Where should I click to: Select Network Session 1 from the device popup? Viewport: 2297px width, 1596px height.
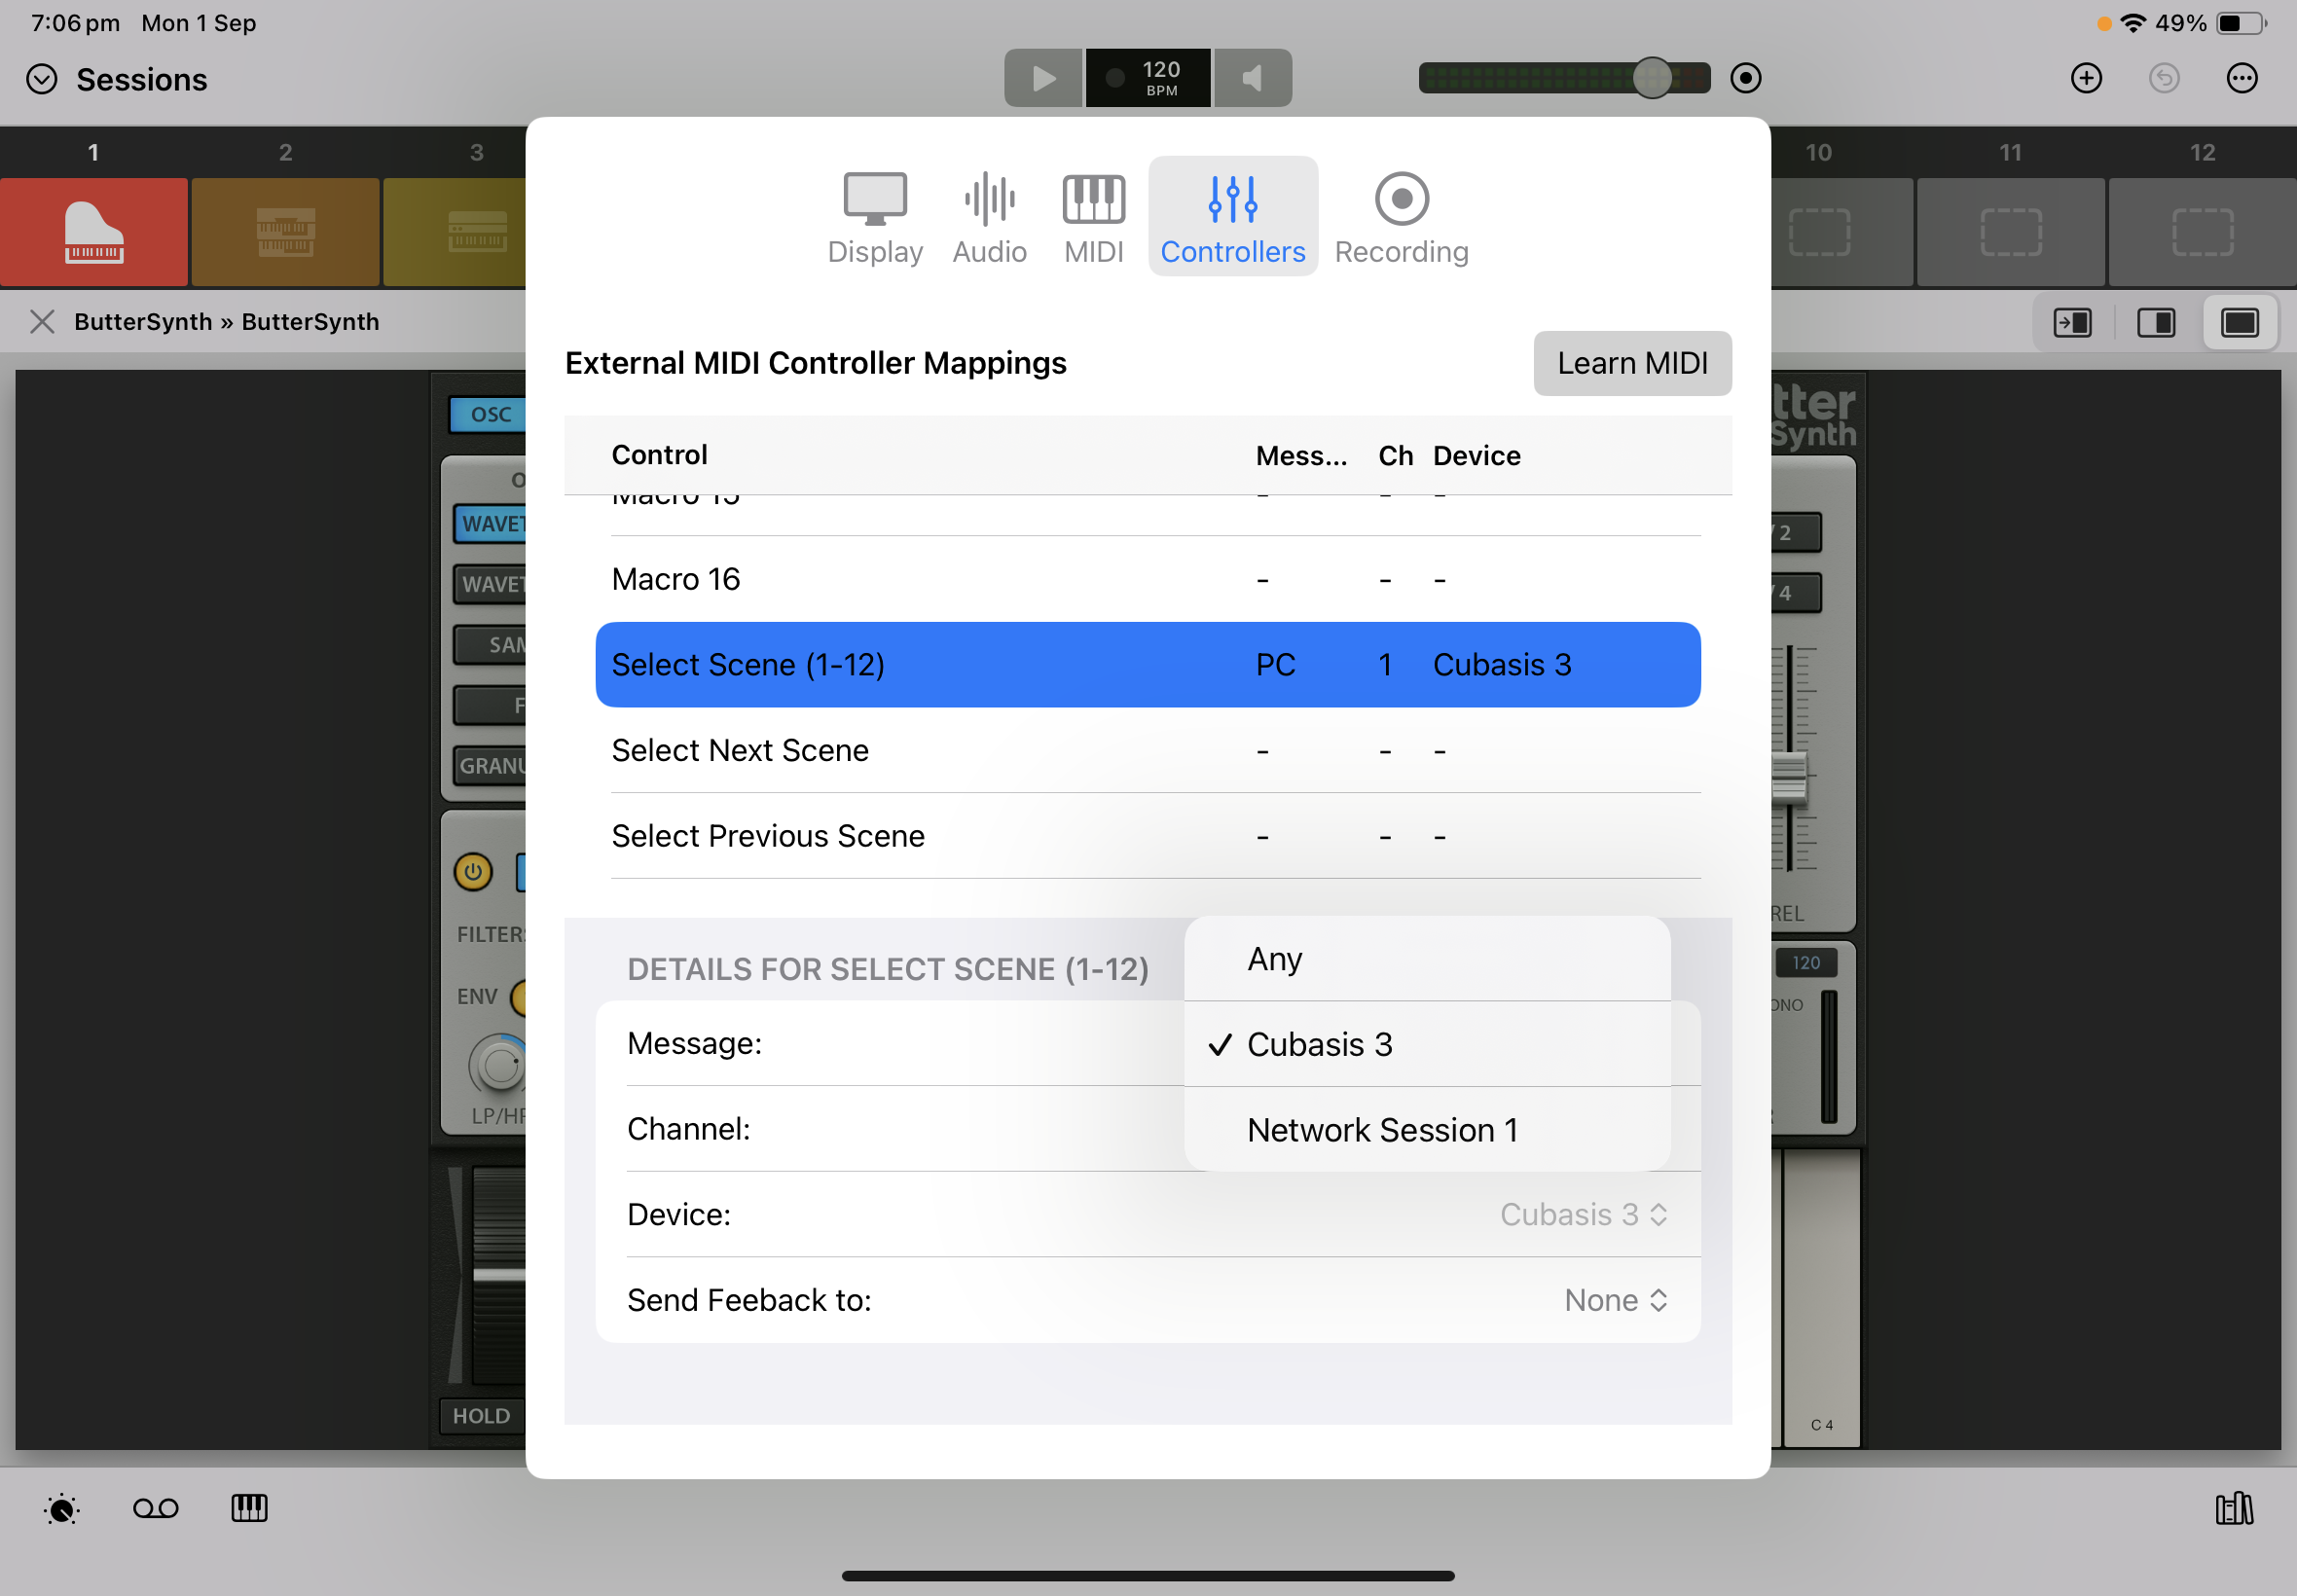[x=1382, y=1129]
